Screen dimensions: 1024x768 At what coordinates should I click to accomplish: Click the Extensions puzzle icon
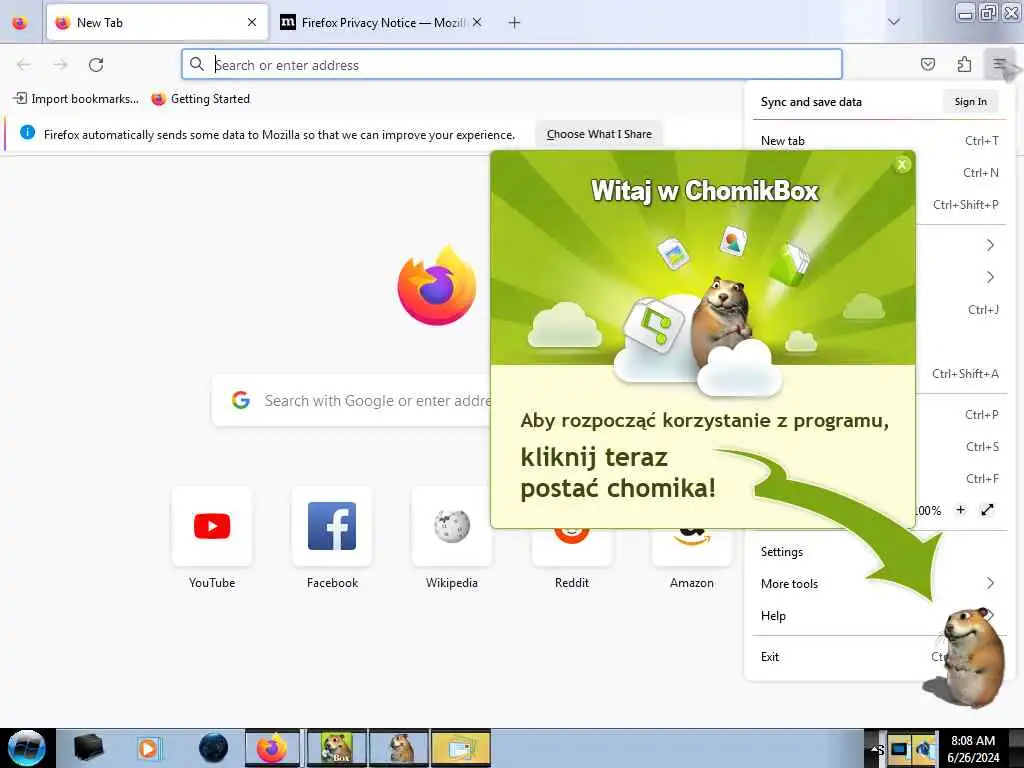(964, 64)
